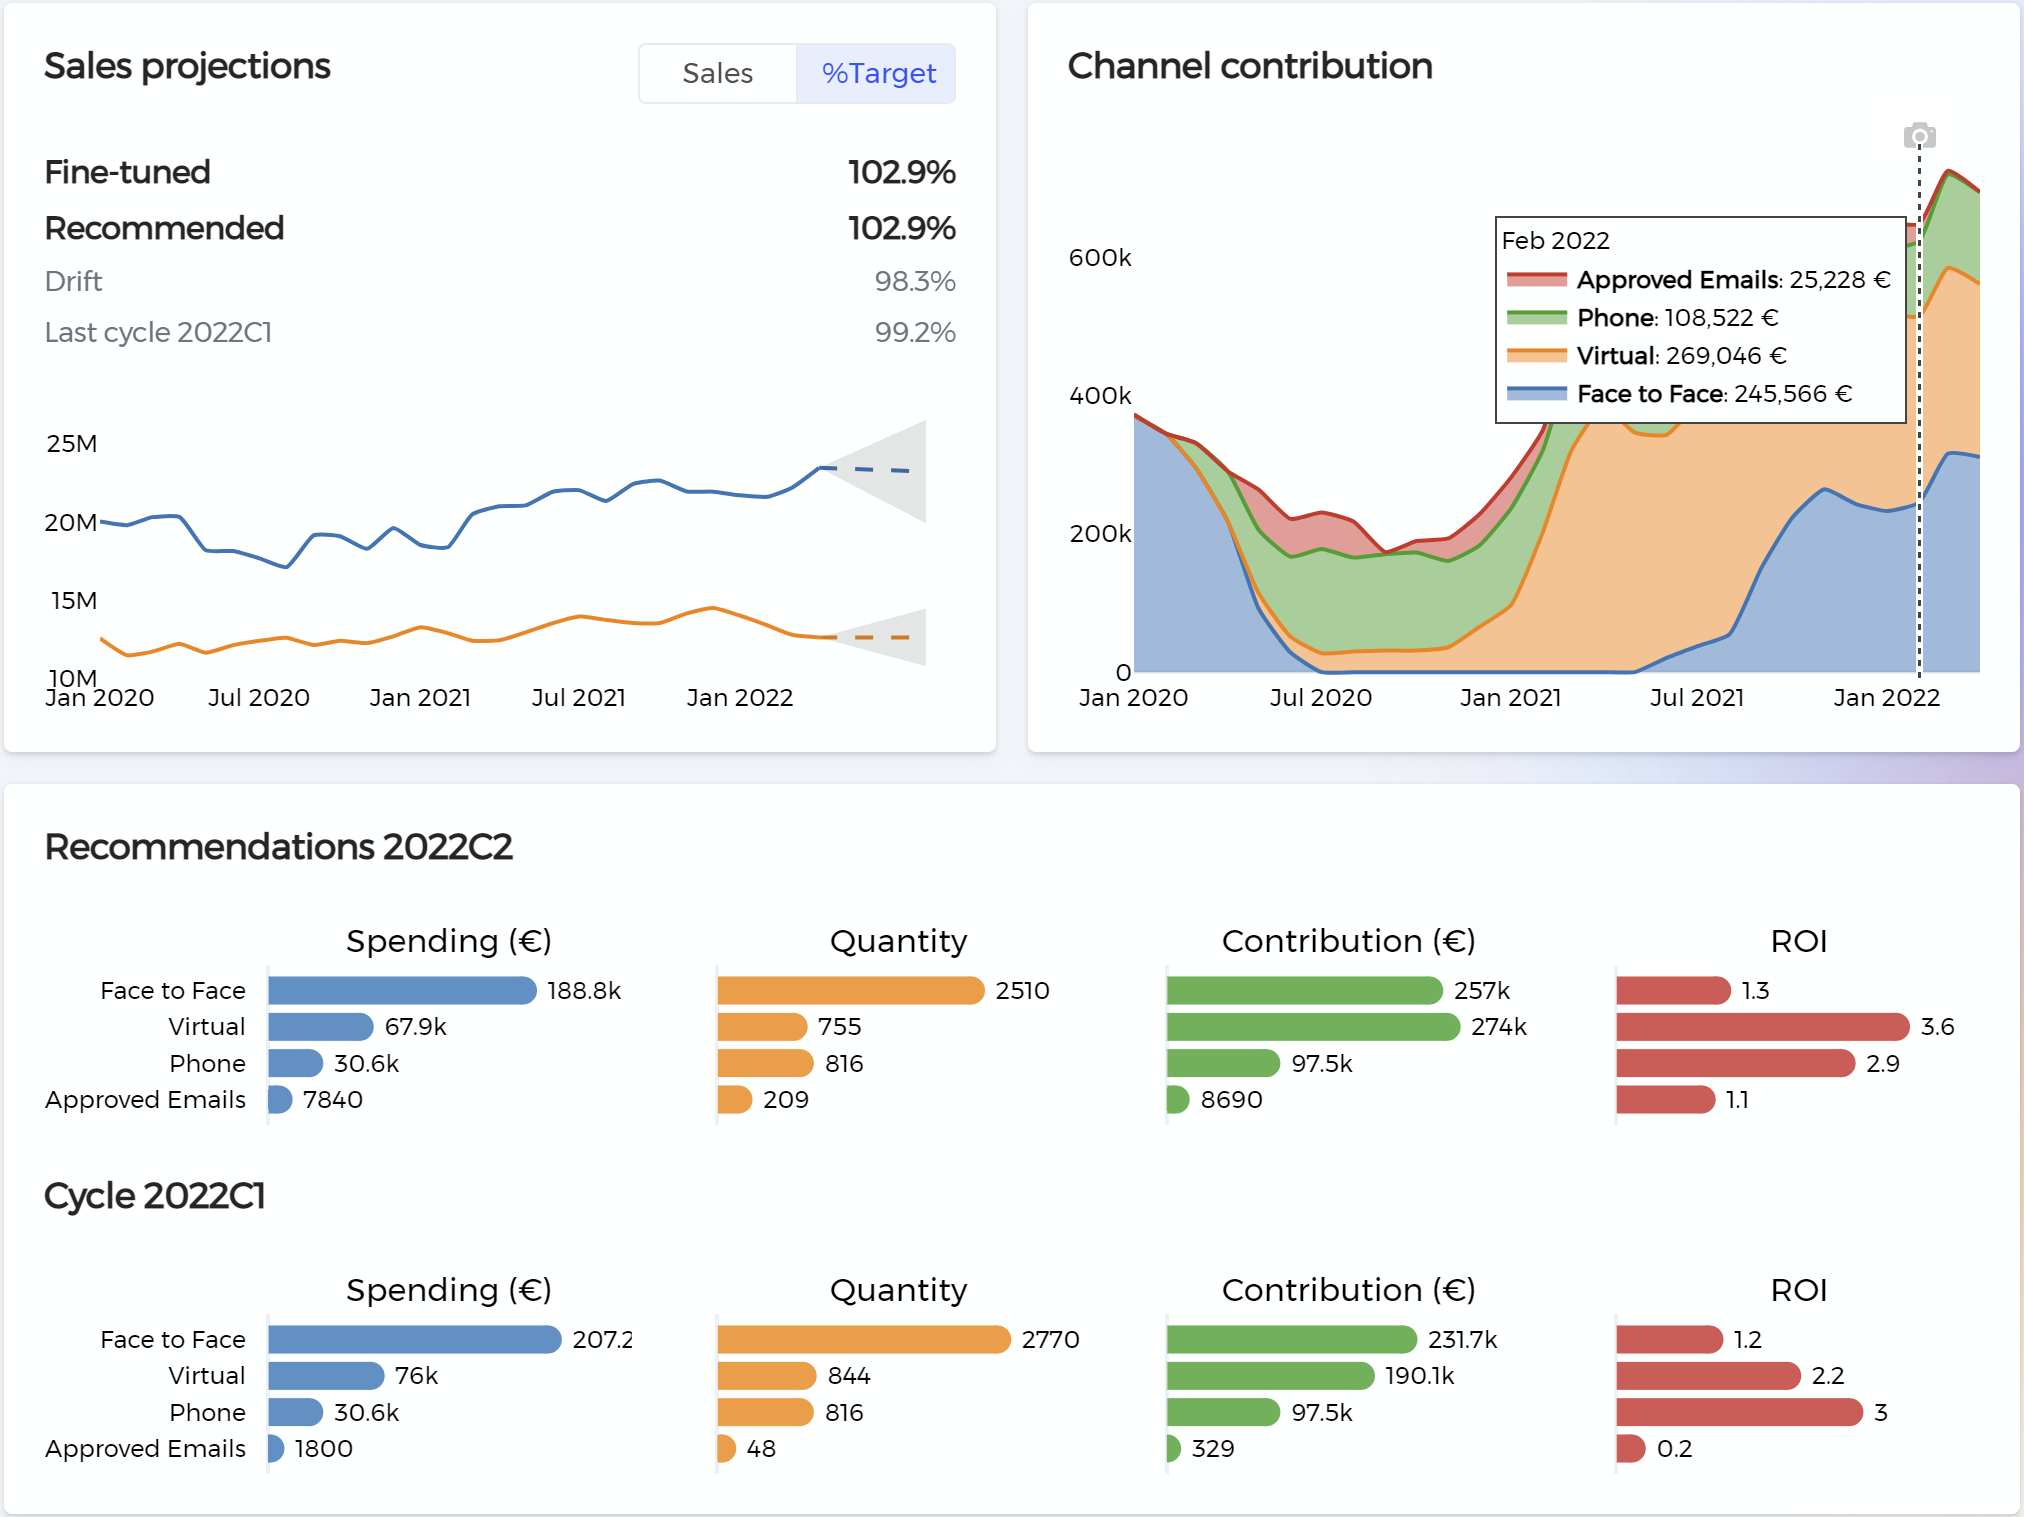Click 2022C2 contribution bar labeled 274k
The width and height of the screenshot is (2024, 1517).
pos(1314,1027)
